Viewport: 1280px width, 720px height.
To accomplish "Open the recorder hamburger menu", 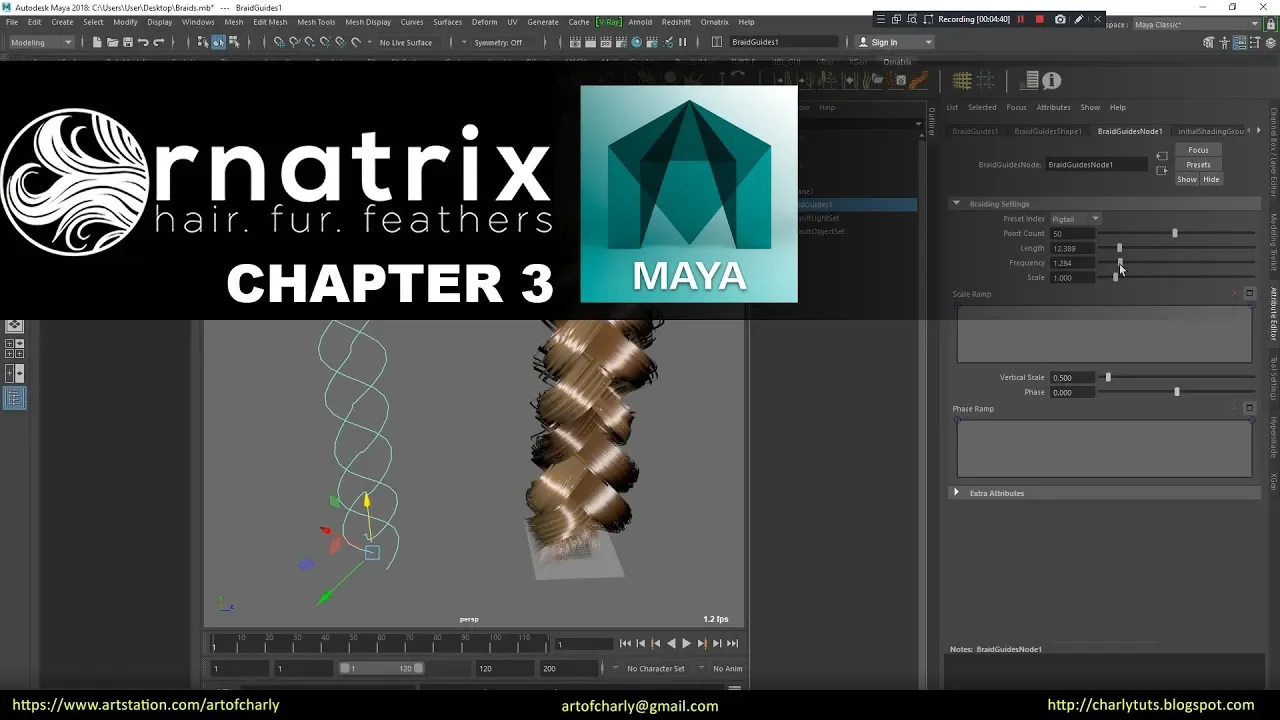I will [880, 19].
